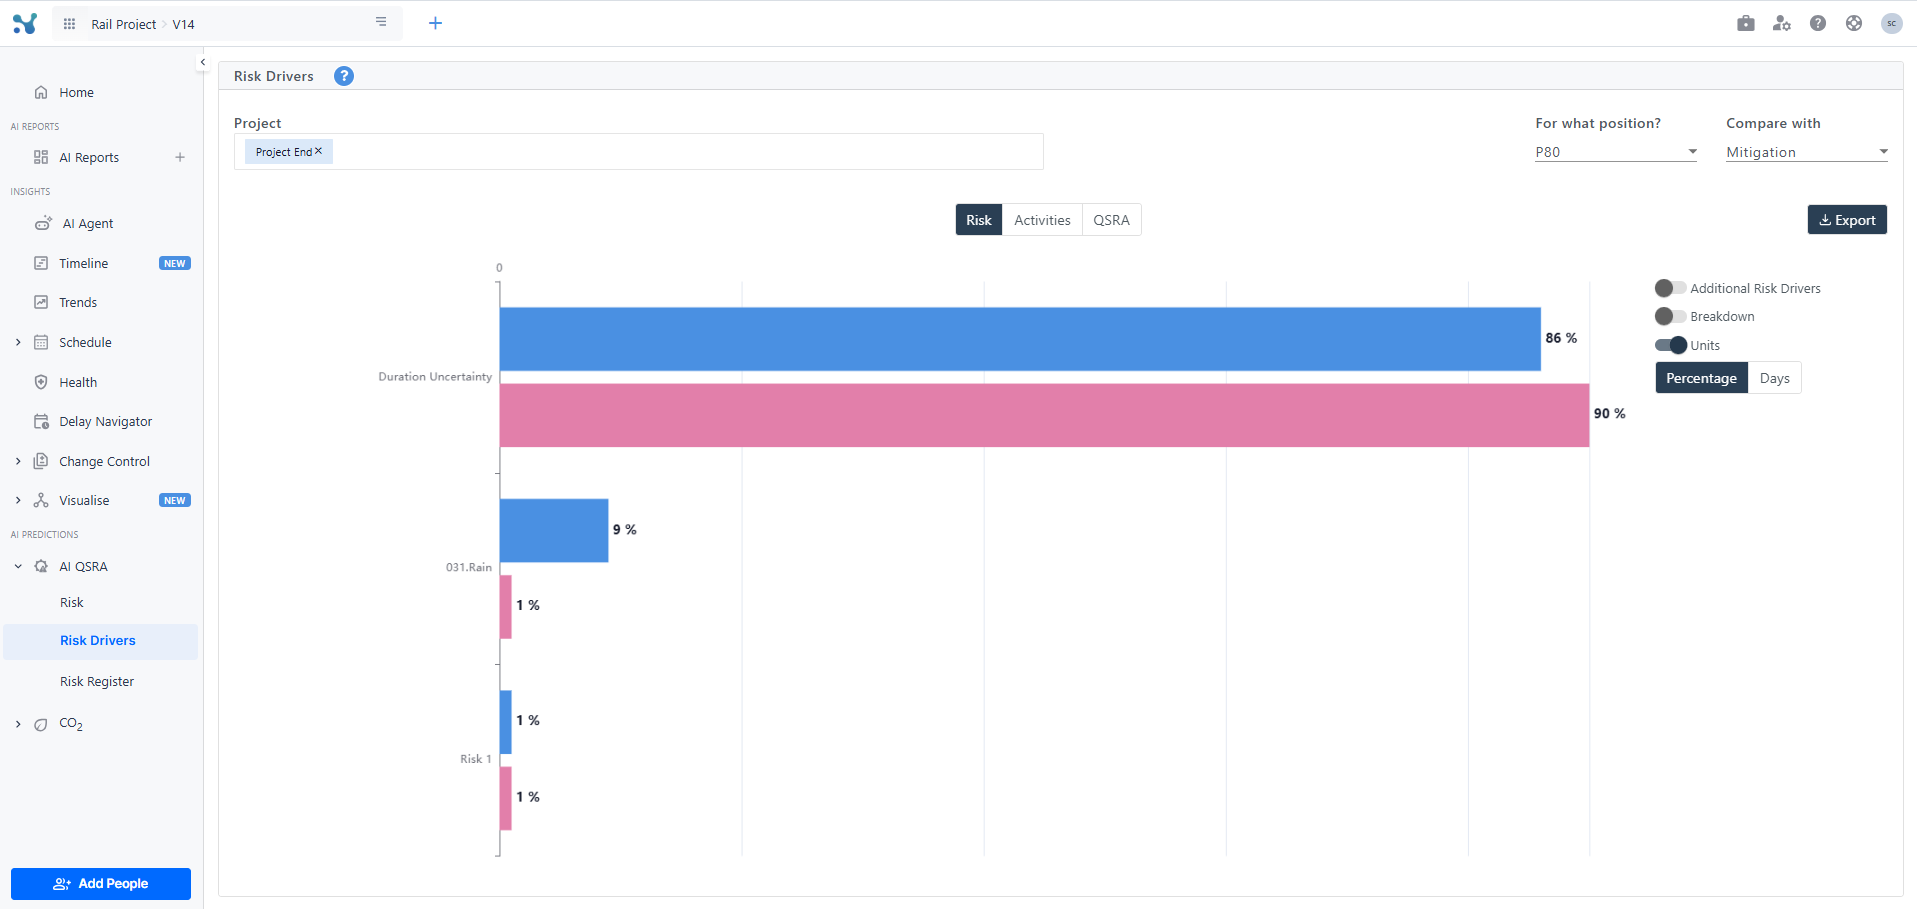Click the Export button
This screenshot has height=909, width=1917.
point(1846,220)
